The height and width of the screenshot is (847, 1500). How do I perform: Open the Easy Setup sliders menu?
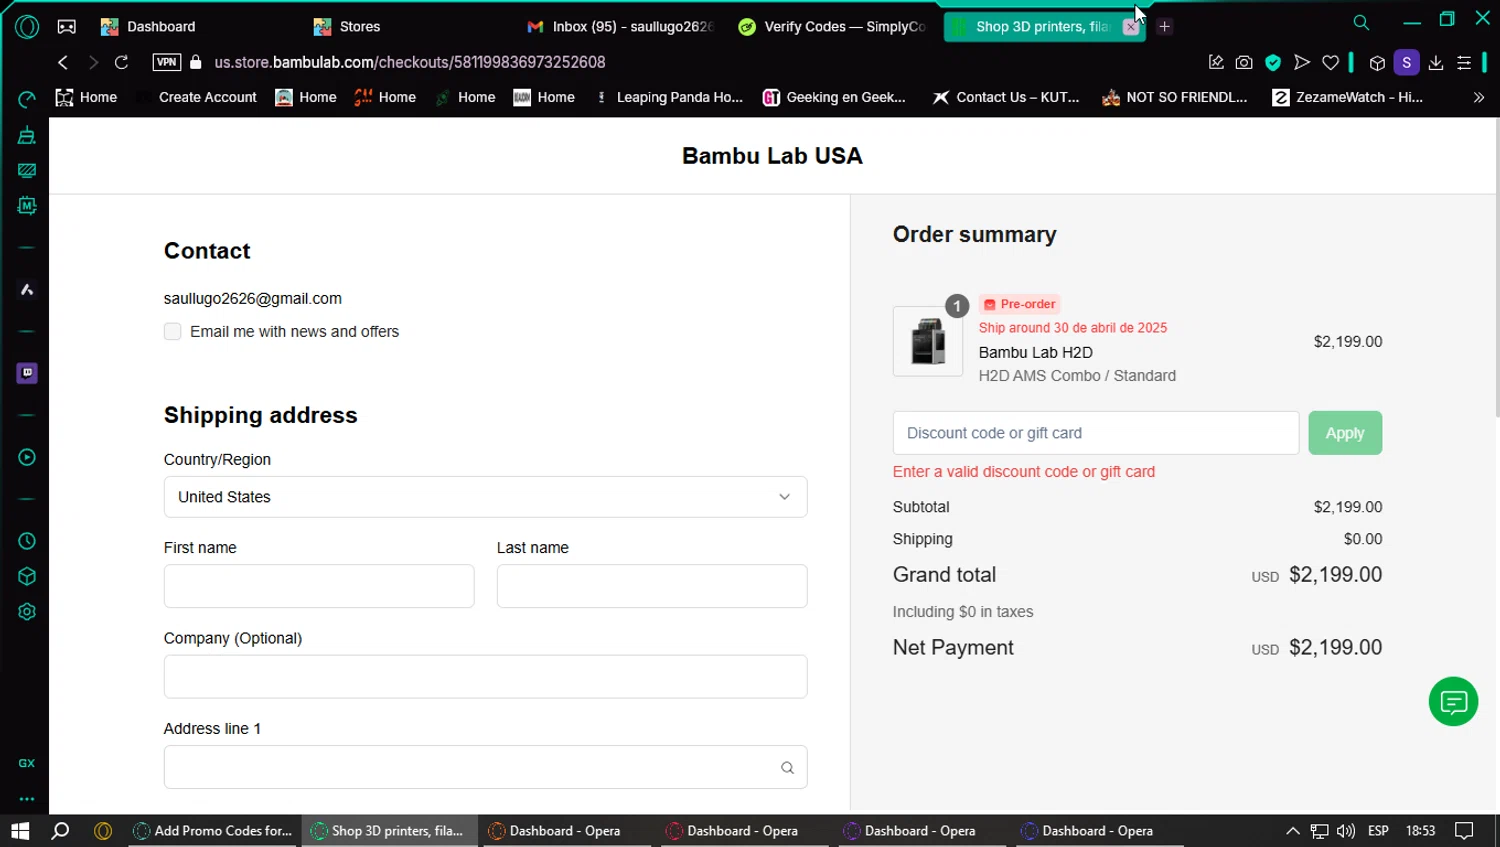click(x=1464, y=62)
